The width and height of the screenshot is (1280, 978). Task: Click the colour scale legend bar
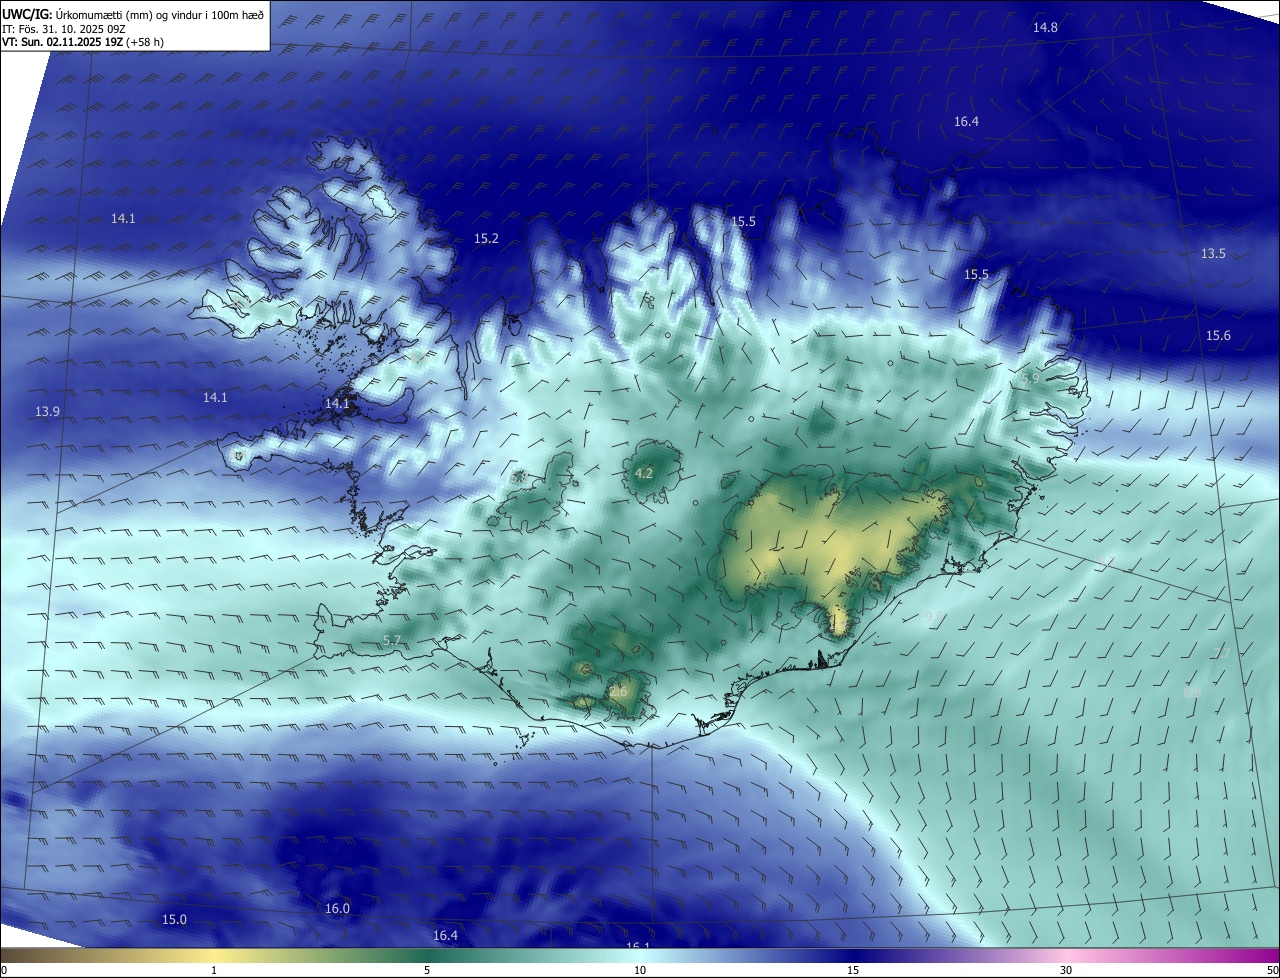pos(640,956)
